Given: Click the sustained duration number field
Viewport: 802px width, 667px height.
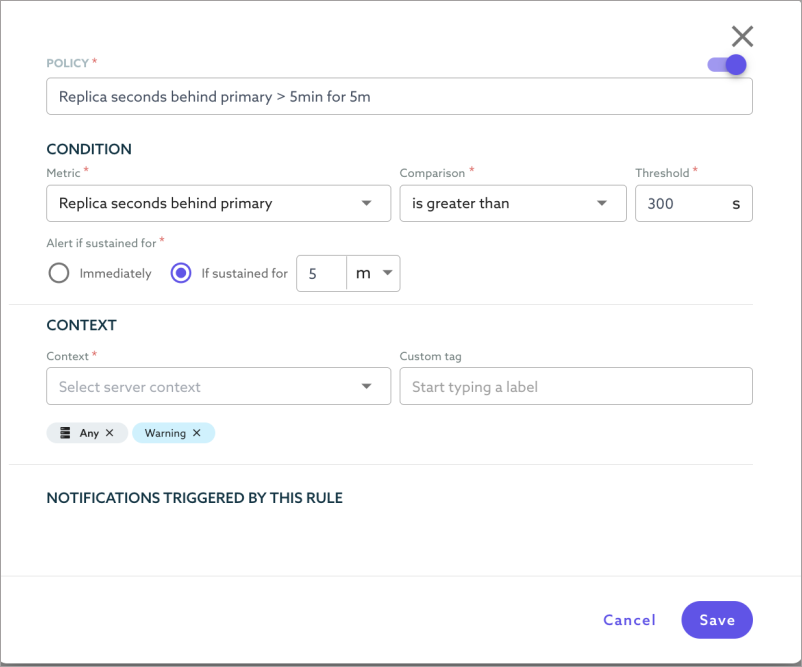Looking at the screenshot, I should click(x=321, y=273).
